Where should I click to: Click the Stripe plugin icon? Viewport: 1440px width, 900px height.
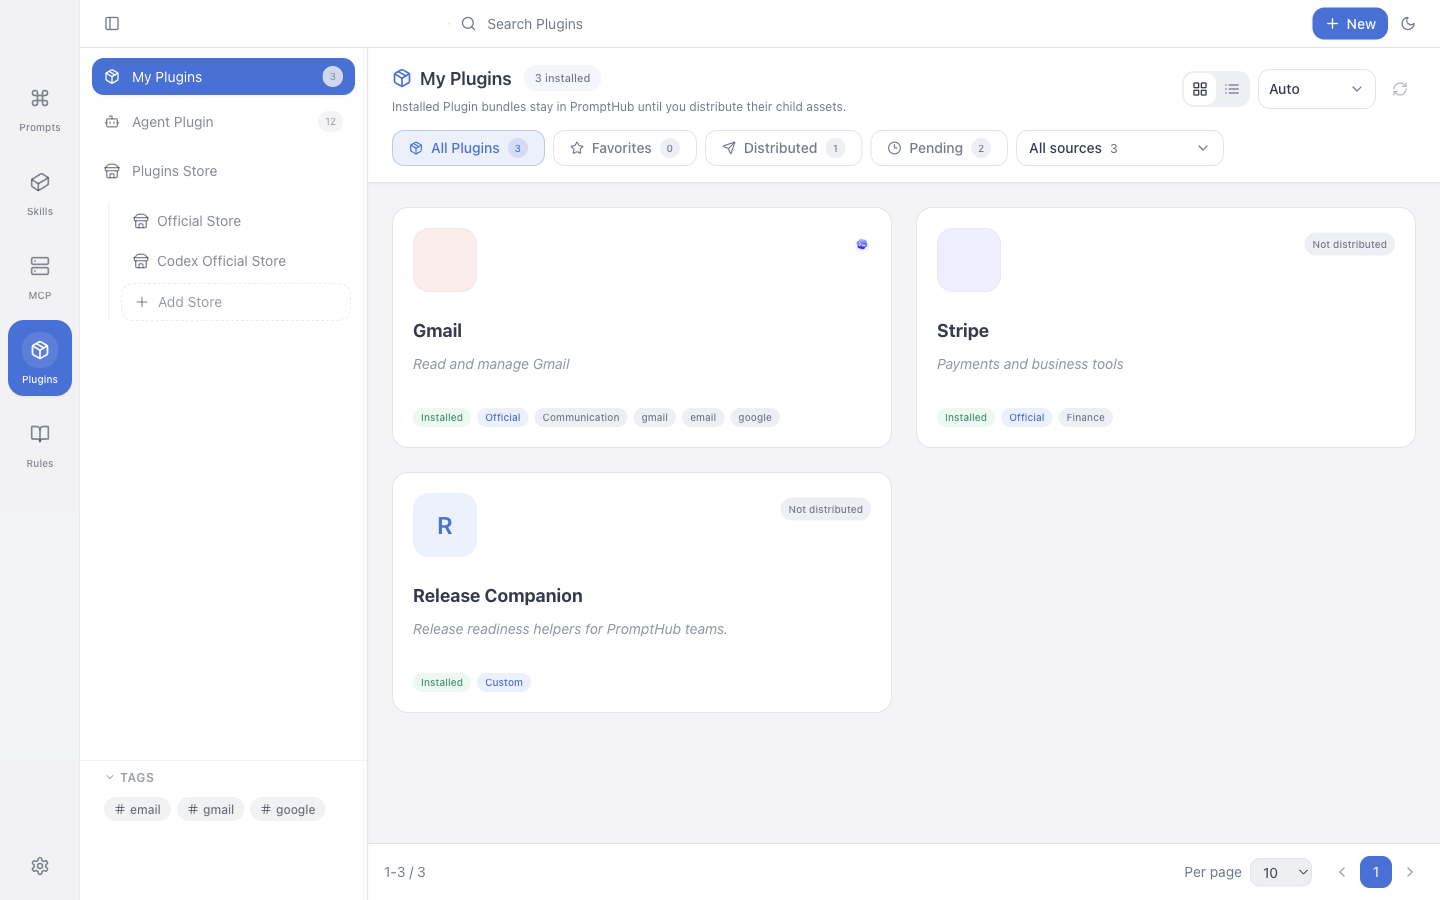(x=969, y=260)
